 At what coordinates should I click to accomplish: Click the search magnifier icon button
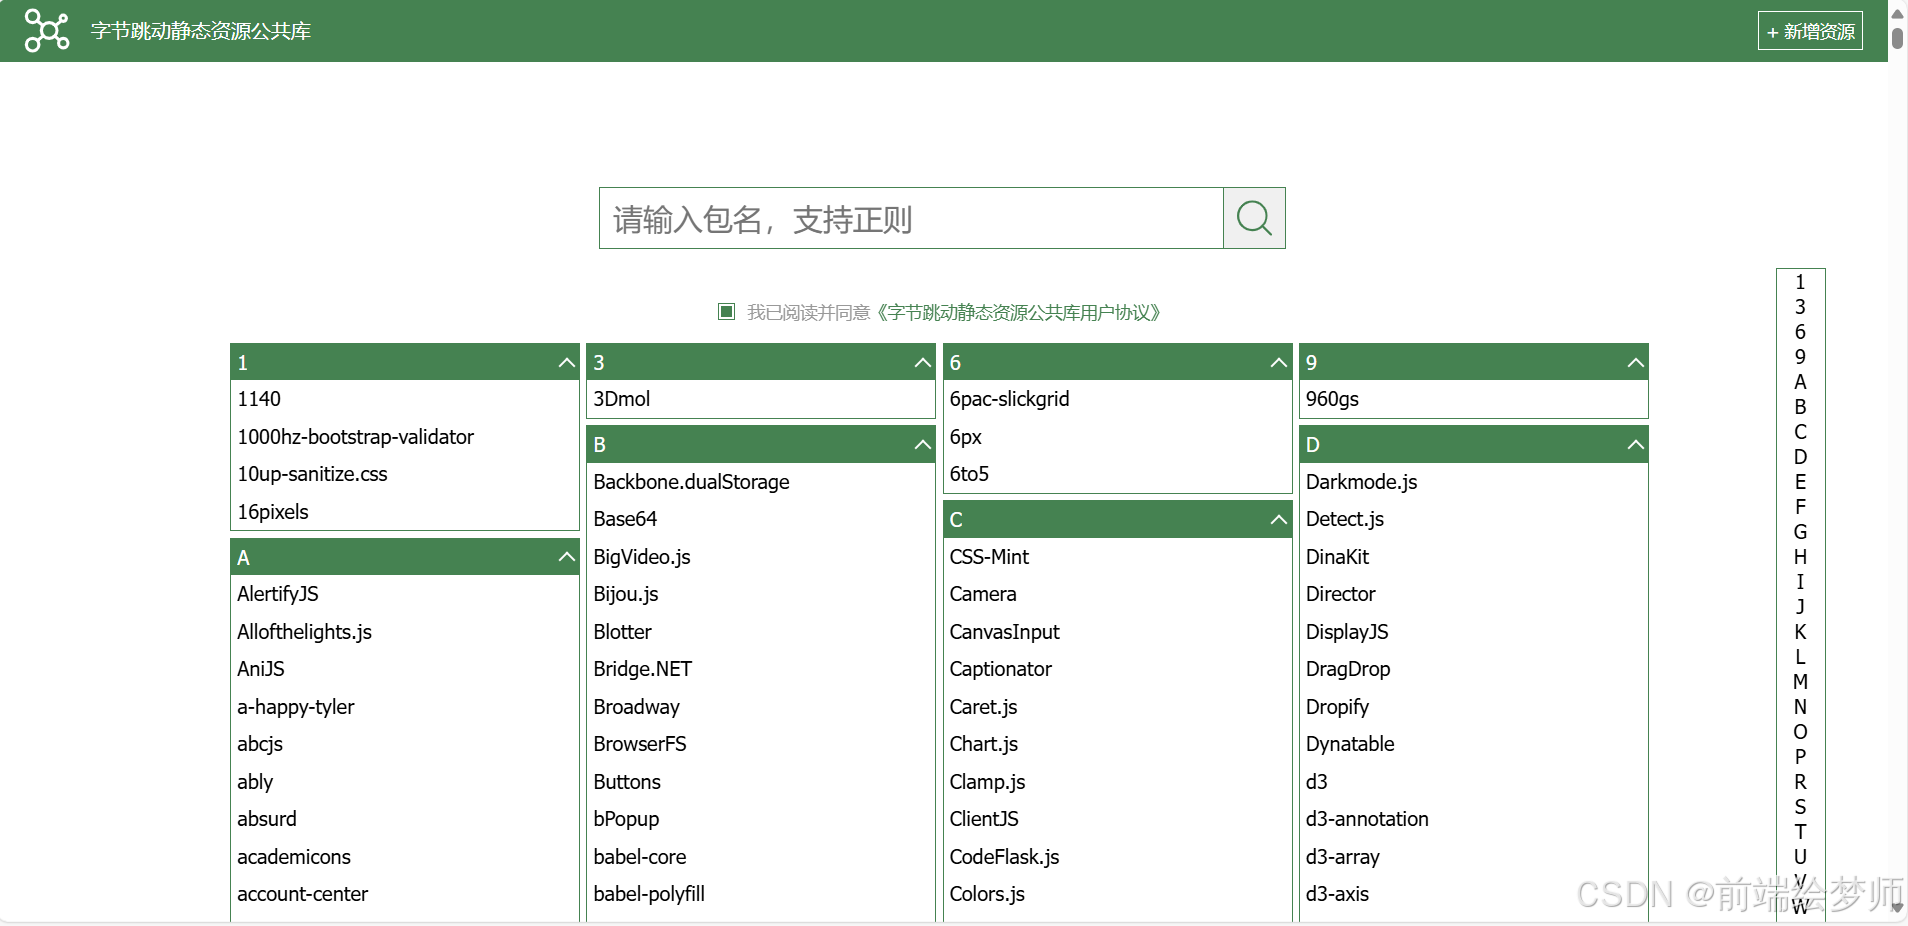tap(1254, 218)
